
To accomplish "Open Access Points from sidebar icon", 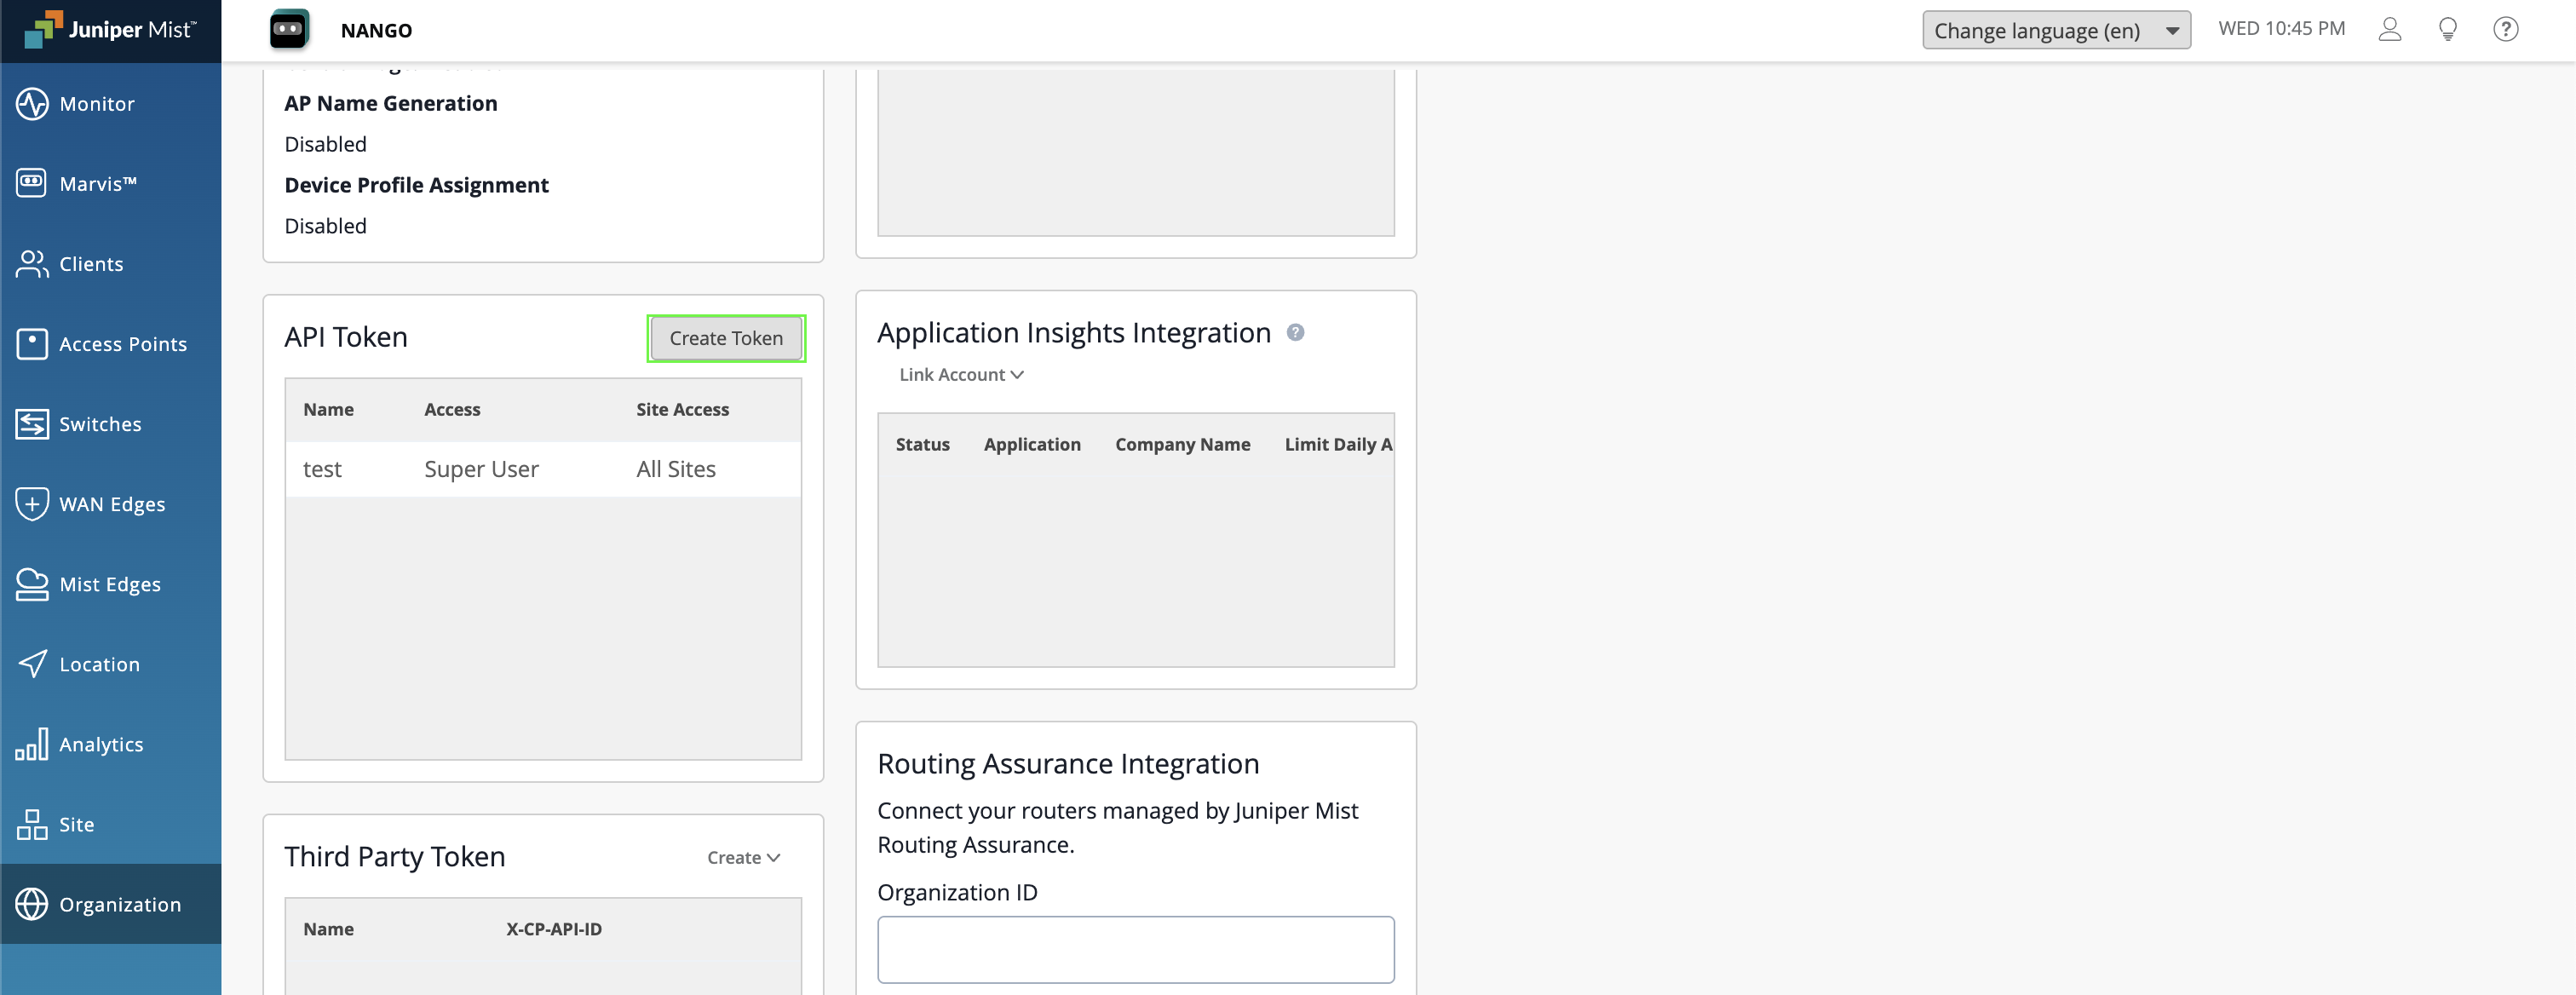I will [31, 344].
